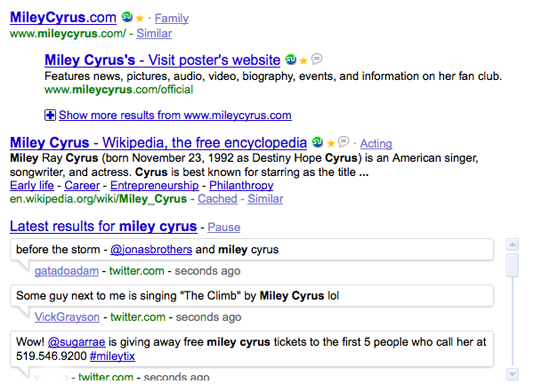Jump to Early life section link
This screenshot has height=392, width=550.
[x=32, y=185]
